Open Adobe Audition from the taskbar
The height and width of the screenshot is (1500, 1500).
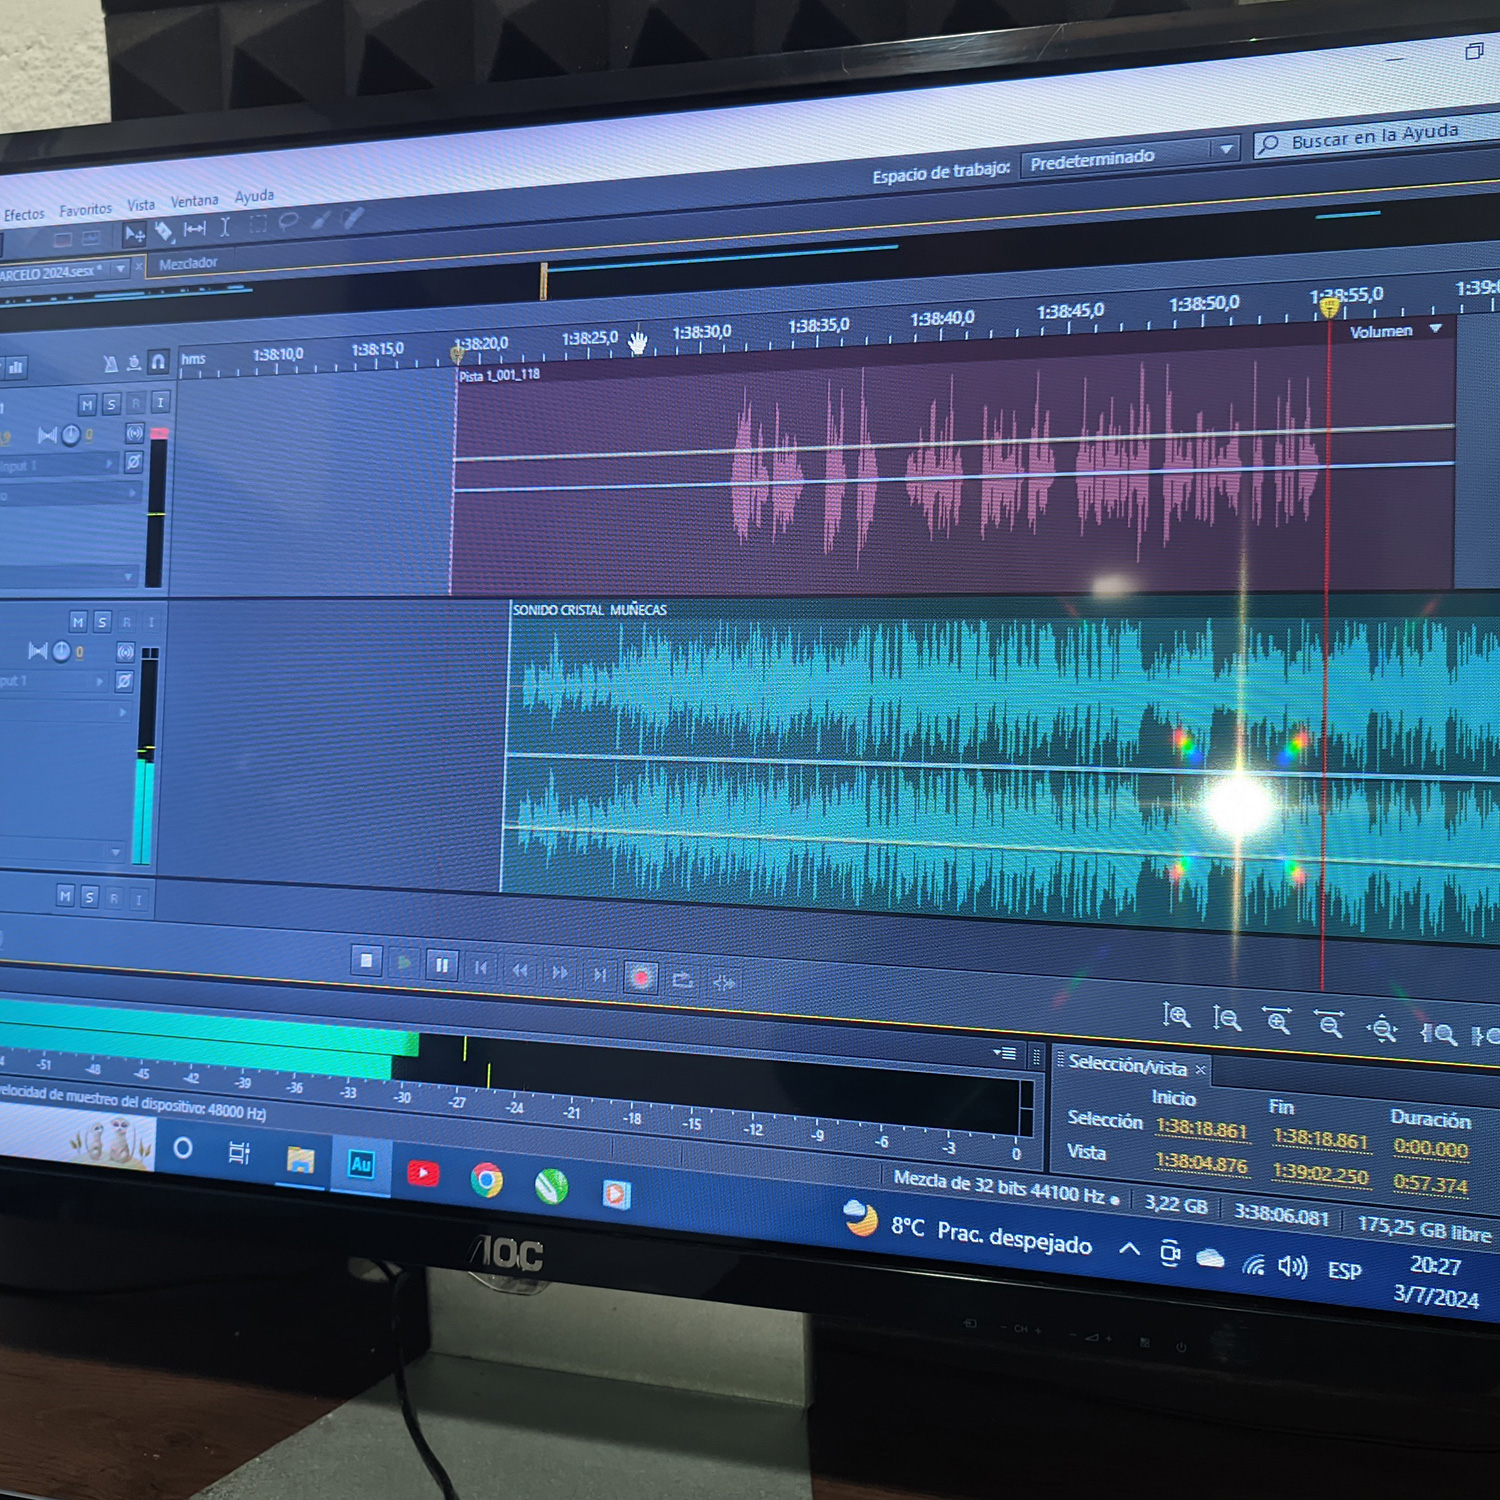(x=361, y=1165)
